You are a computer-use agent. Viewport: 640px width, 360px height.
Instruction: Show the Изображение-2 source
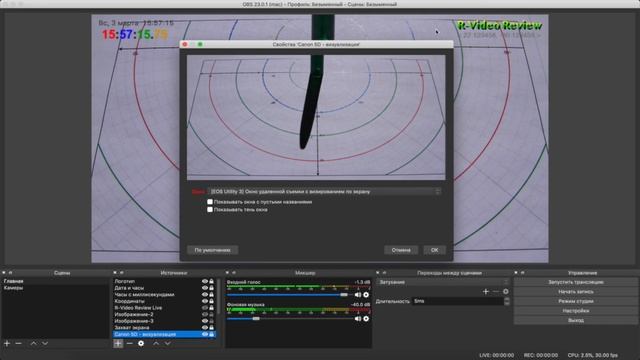pos(205,314)
